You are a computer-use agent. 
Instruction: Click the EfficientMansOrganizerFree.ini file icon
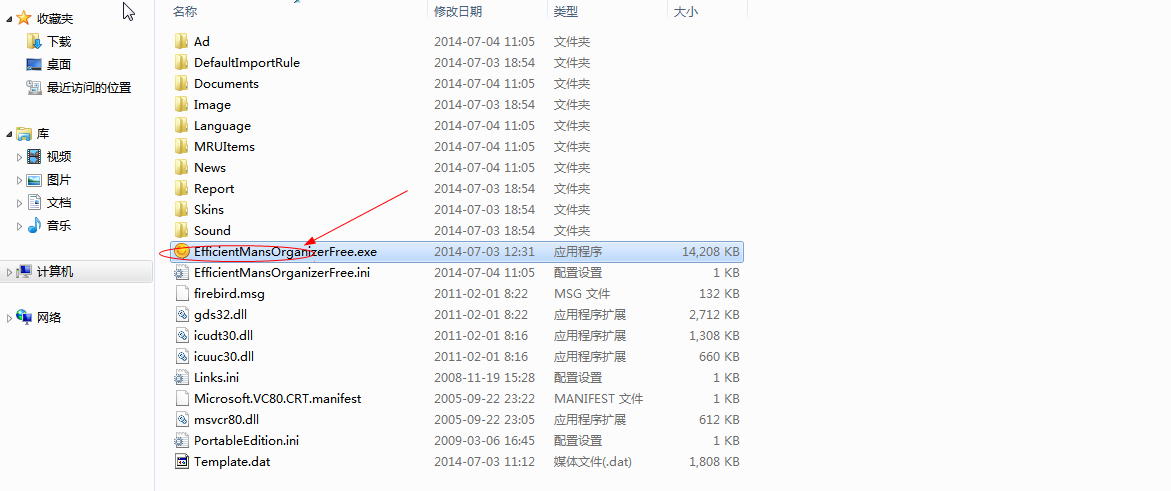click(x=181, y=272)
